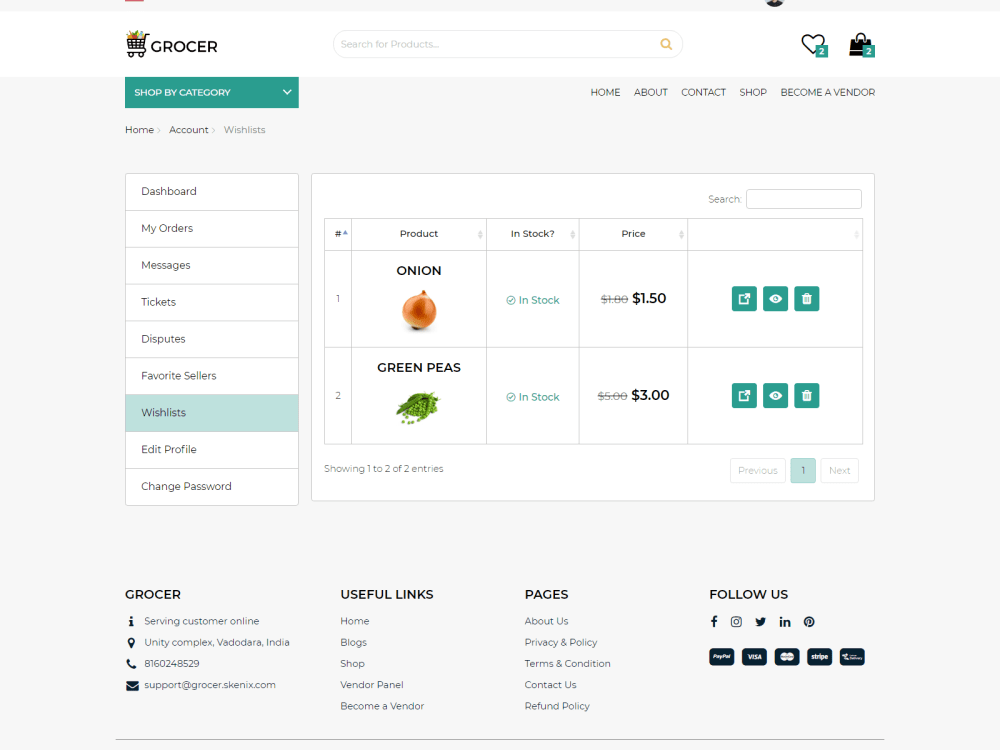The height and width of the screenshot is (750, 1000).
Task: Open the Onion product in a new tab
Action: [743, 298]
